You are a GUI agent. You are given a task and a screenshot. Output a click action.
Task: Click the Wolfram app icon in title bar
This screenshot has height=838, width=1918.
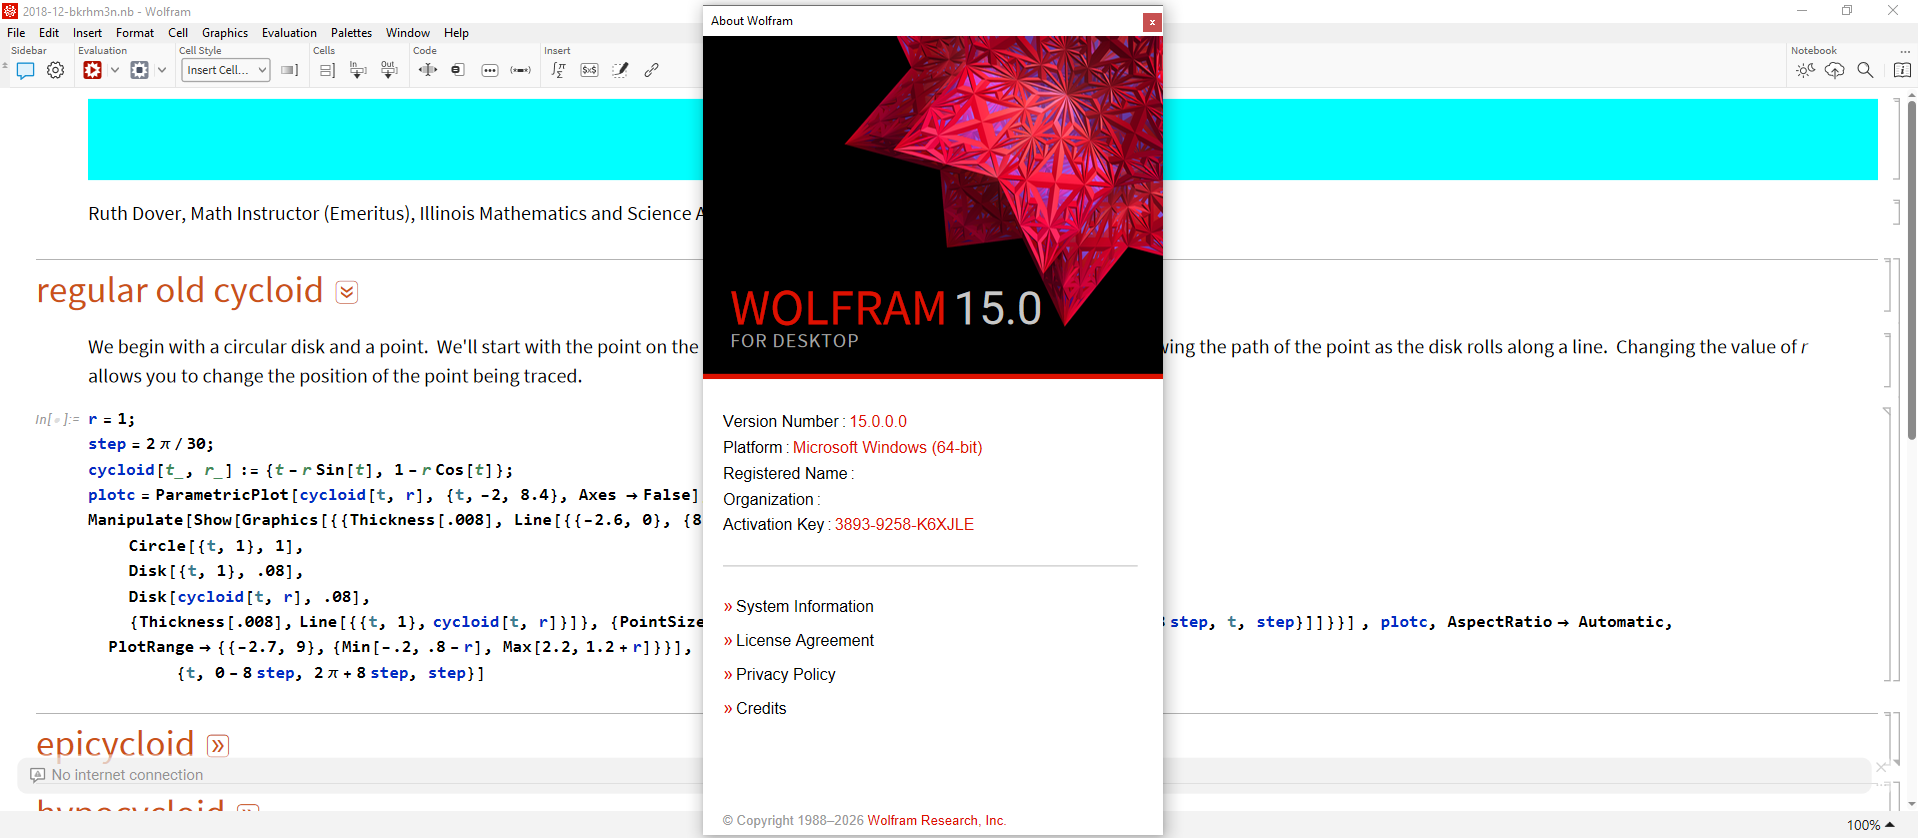(10, 11)
